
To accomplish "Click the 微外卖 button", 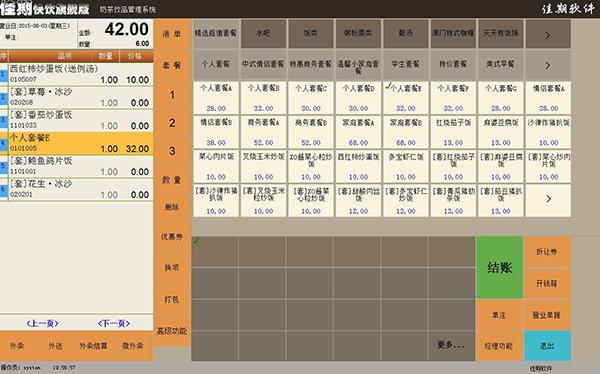I will (x=133, y=346).
